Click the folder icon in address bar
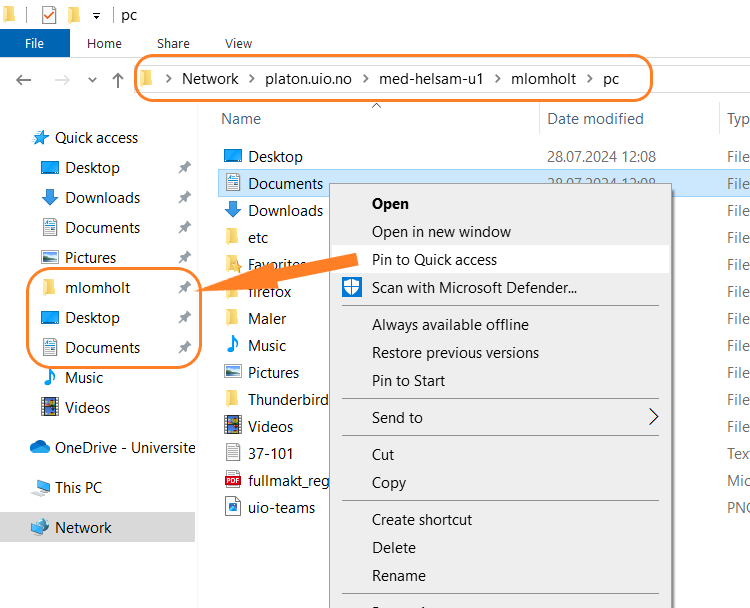The width and height of the screenshot is (750, 608). tap(147, 78)
